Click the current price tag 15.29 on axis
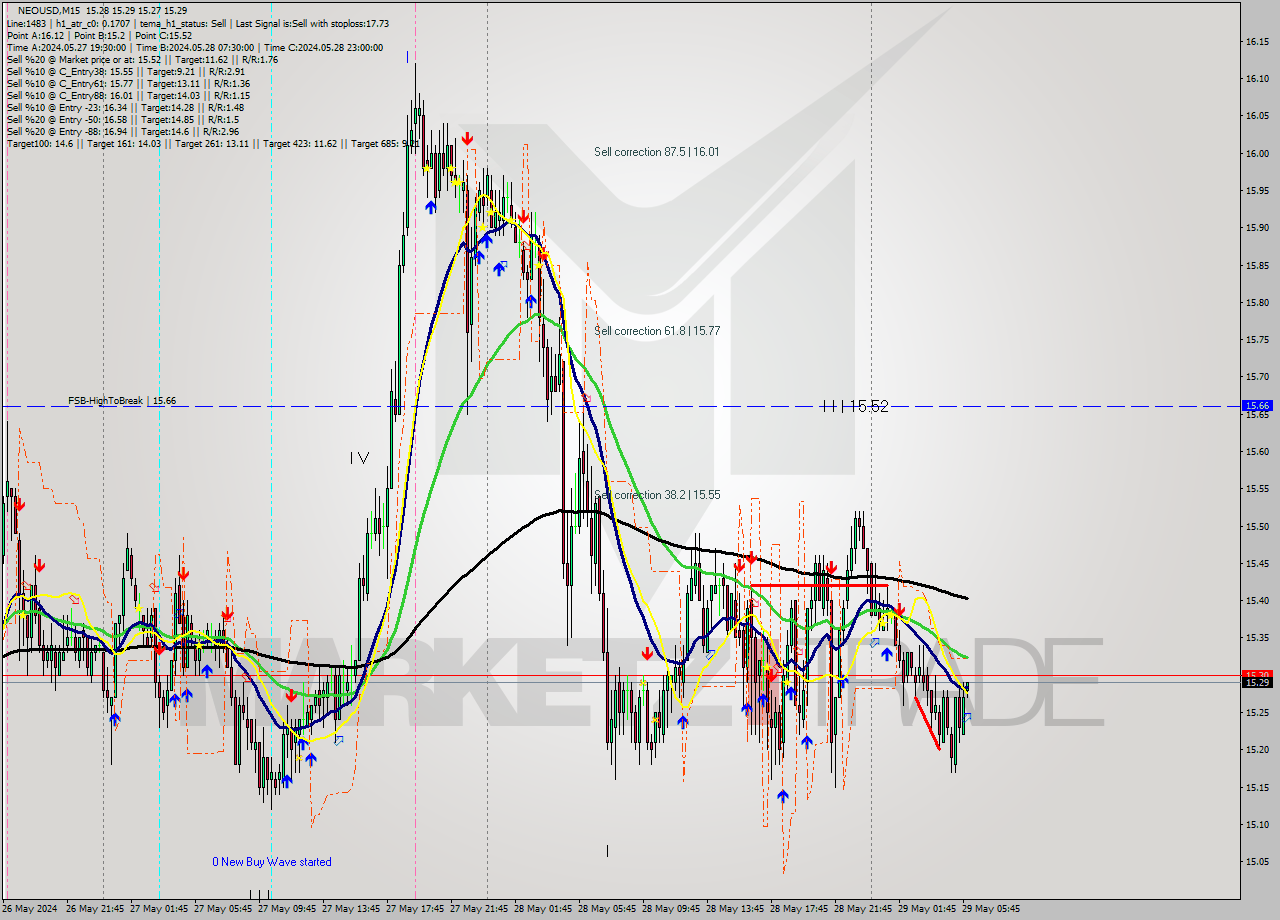This screenshot has height=920, width=1280. (1256, 683)
